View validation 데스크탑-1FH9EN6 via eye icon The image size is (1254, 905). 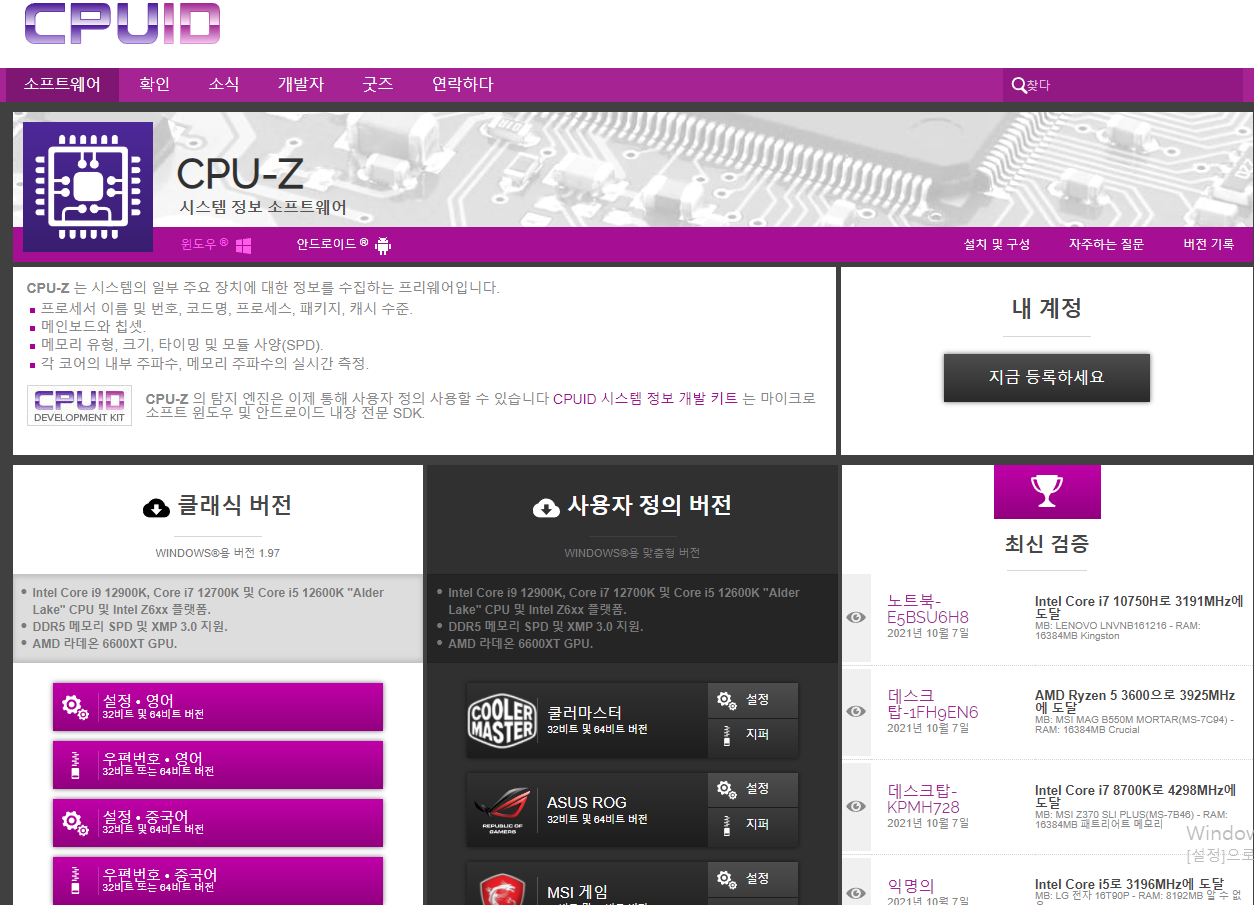[x=856, y=712]
